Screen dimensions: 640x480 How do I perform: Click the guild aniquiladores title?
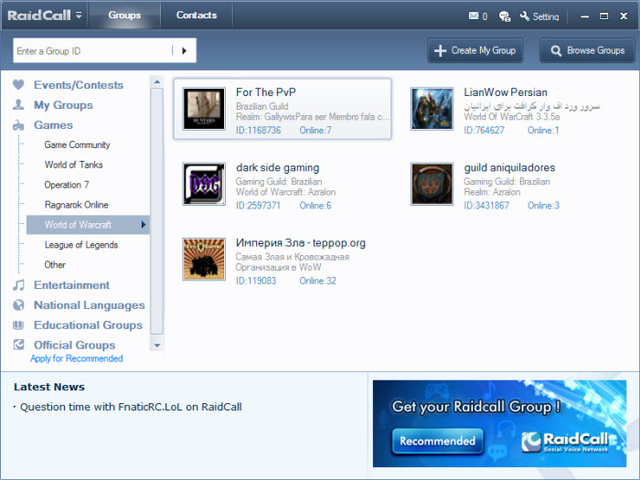point(509,168)
